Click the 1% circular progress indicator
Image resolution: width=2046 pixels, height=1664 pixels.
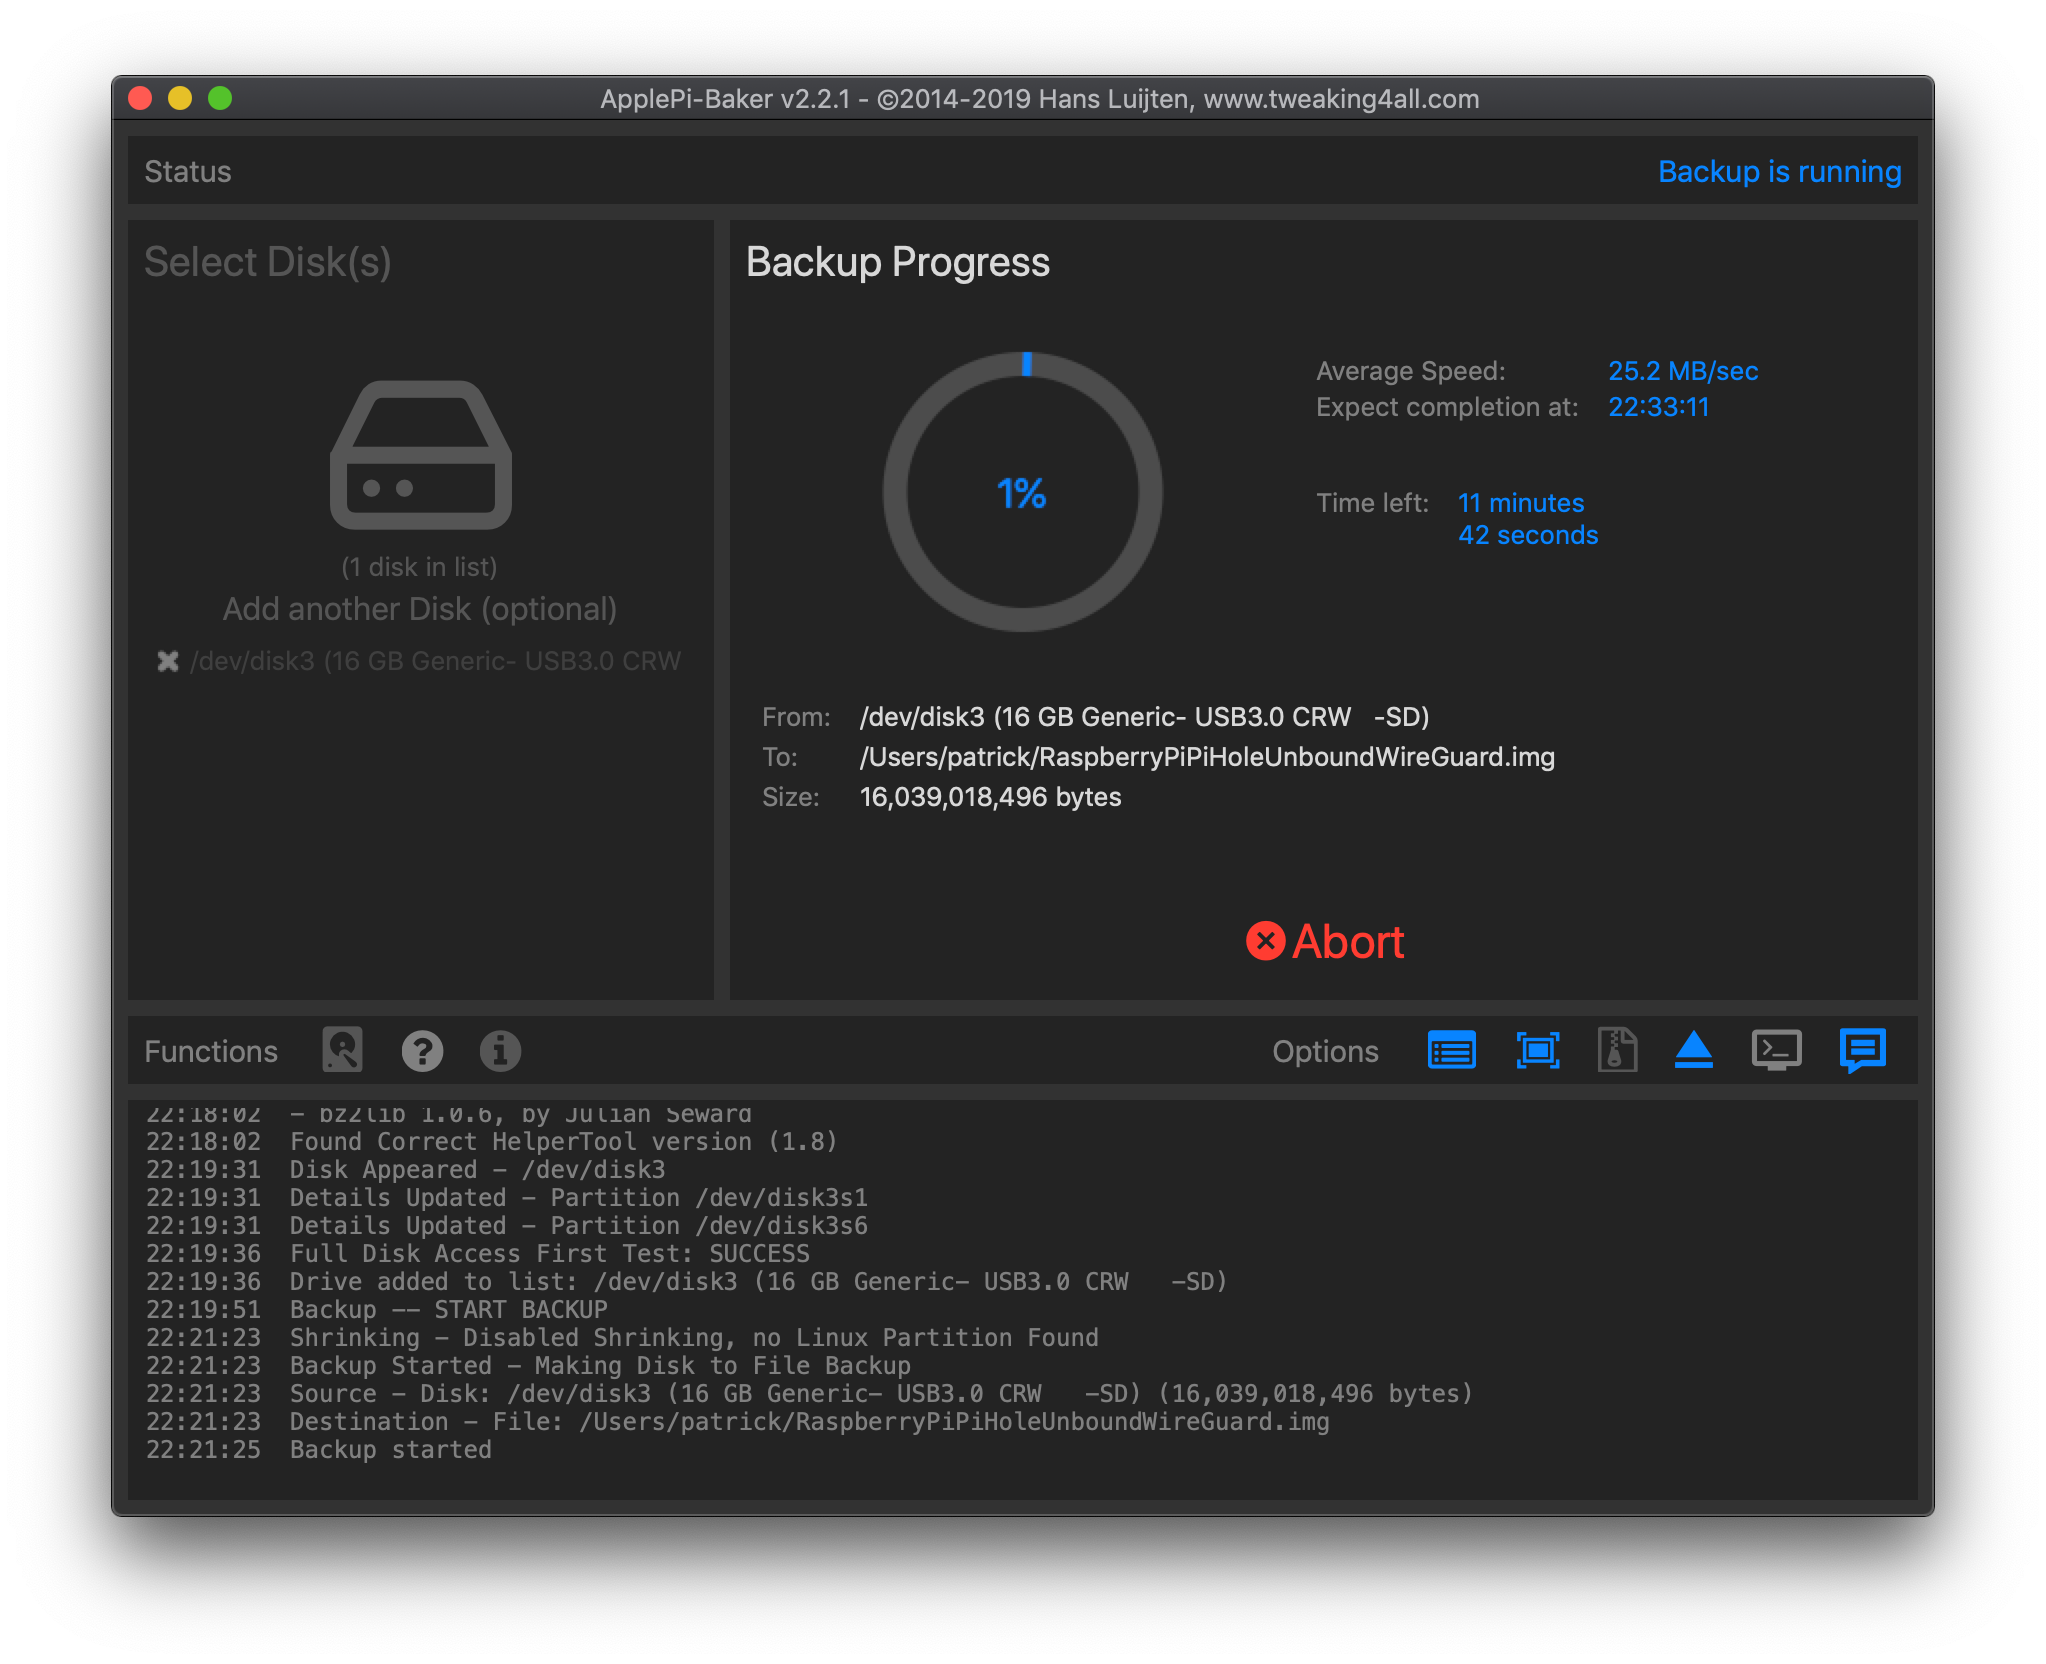click(1022, 492)
